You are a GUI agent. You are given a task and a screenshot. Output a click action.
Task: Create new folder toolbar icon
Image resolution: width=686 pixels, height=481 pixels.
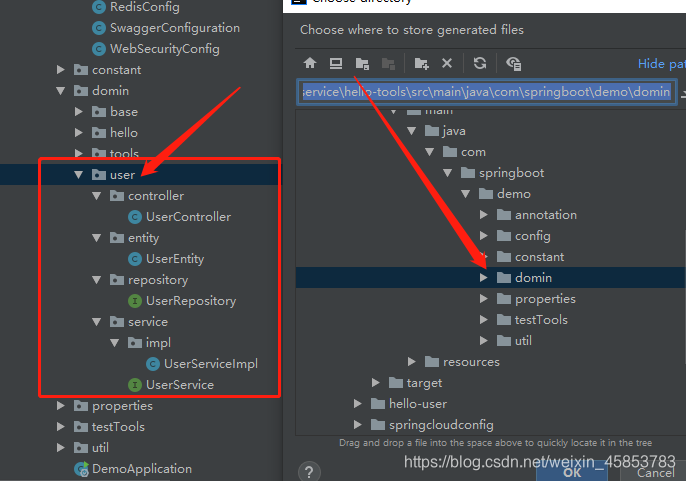coord(421,64)
